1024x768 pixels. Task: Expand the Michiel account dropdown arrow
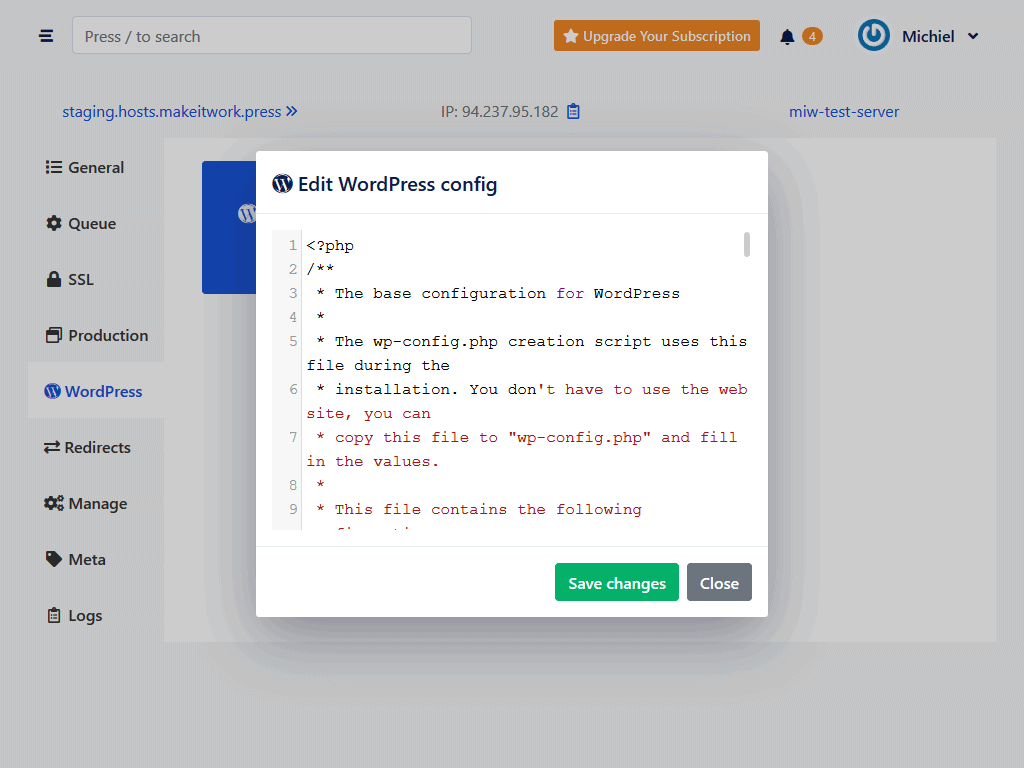[x=973, y=36]
